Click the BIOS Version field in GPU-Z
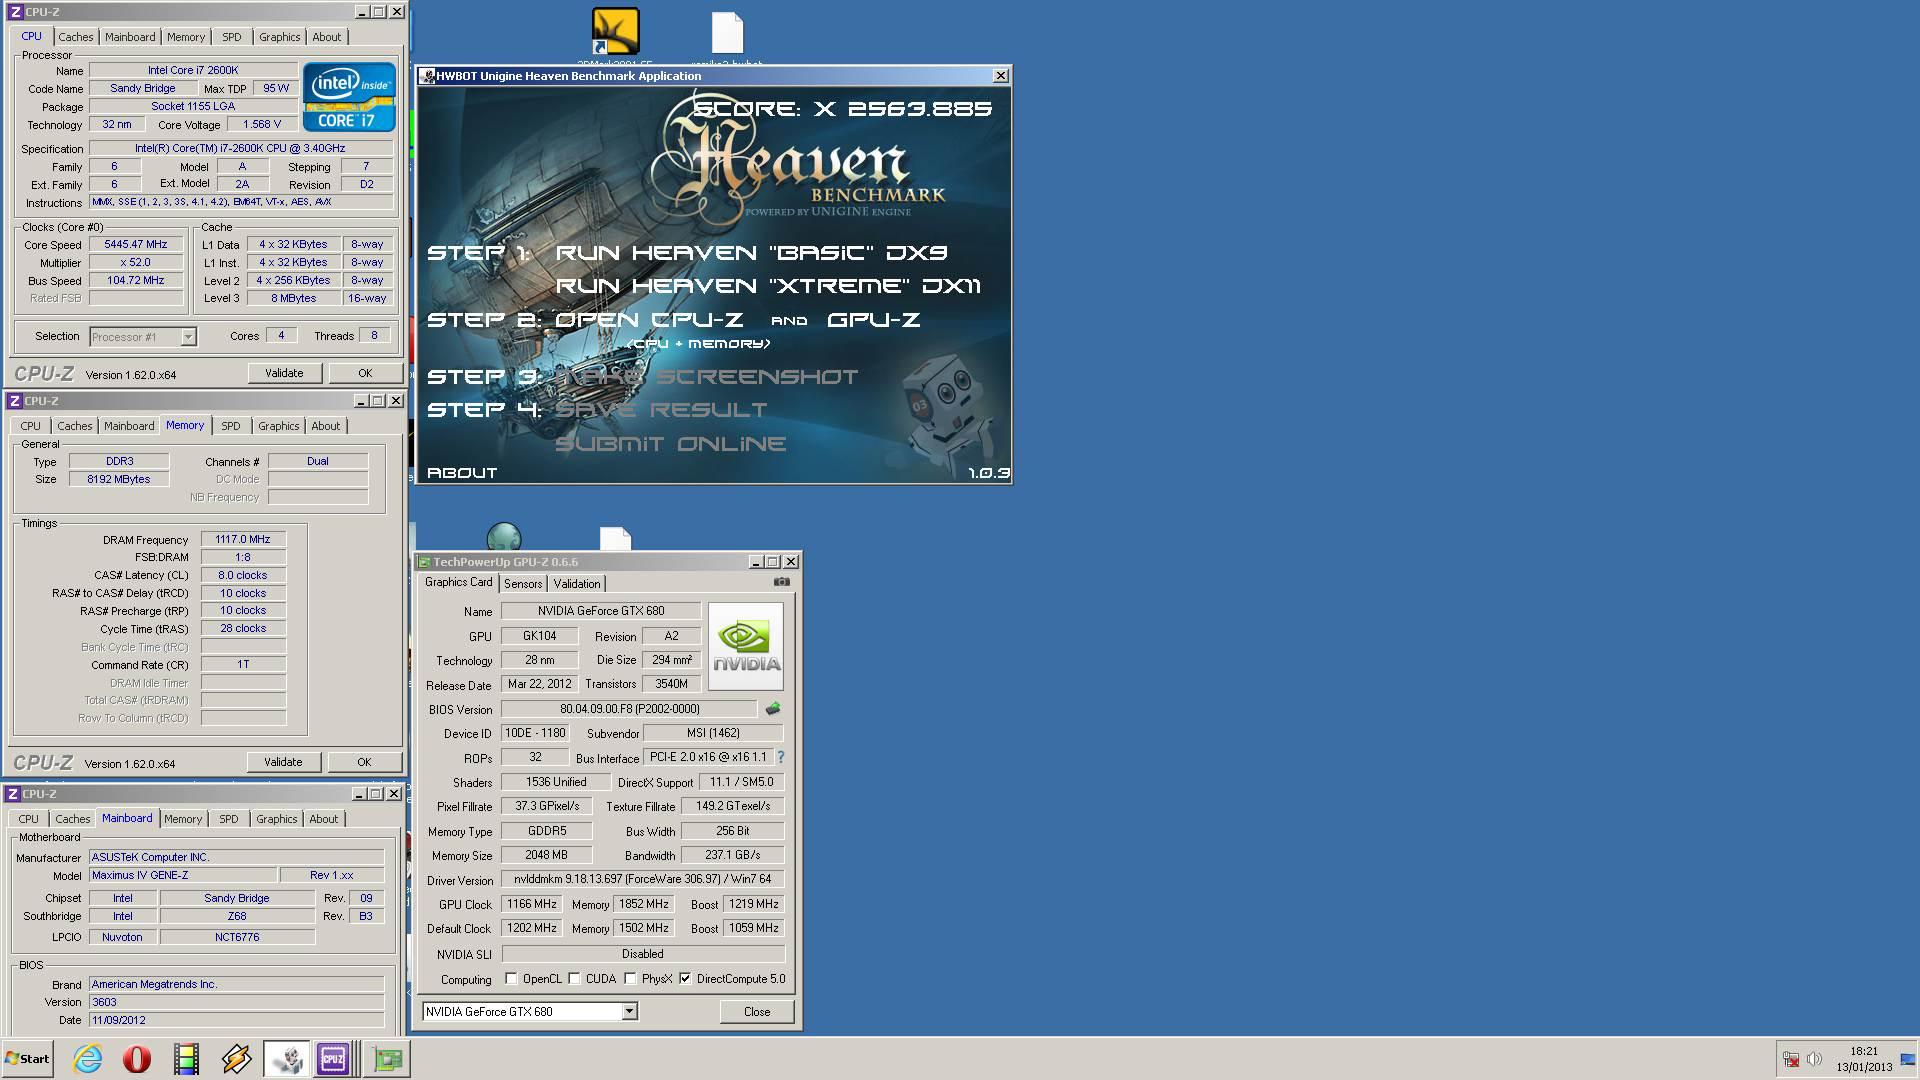Screen dimensions: 1920x1080 coord(629,709)
